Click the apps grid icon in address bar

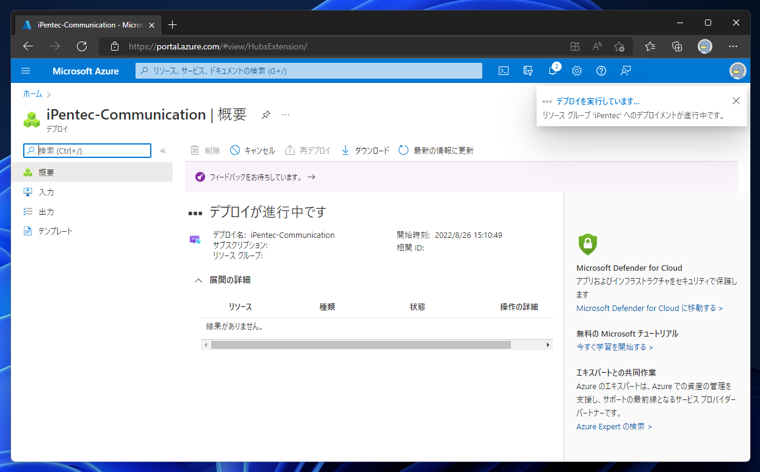point(575,47)
